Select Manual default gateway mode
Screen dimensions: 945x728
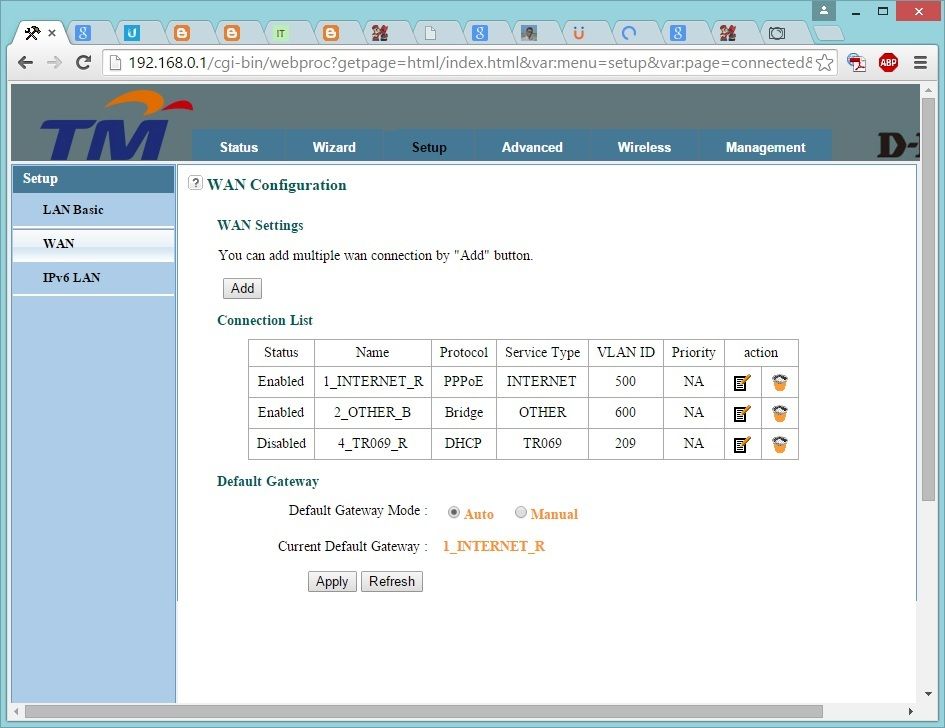(x=521, y=513)
